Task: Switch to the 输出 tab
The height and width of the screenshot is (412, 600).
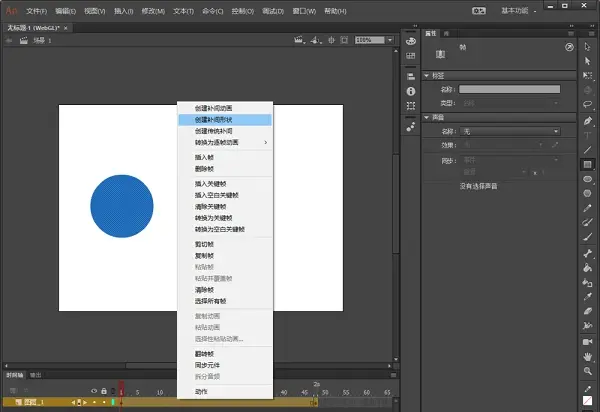Action: click(x=36, y=375)
